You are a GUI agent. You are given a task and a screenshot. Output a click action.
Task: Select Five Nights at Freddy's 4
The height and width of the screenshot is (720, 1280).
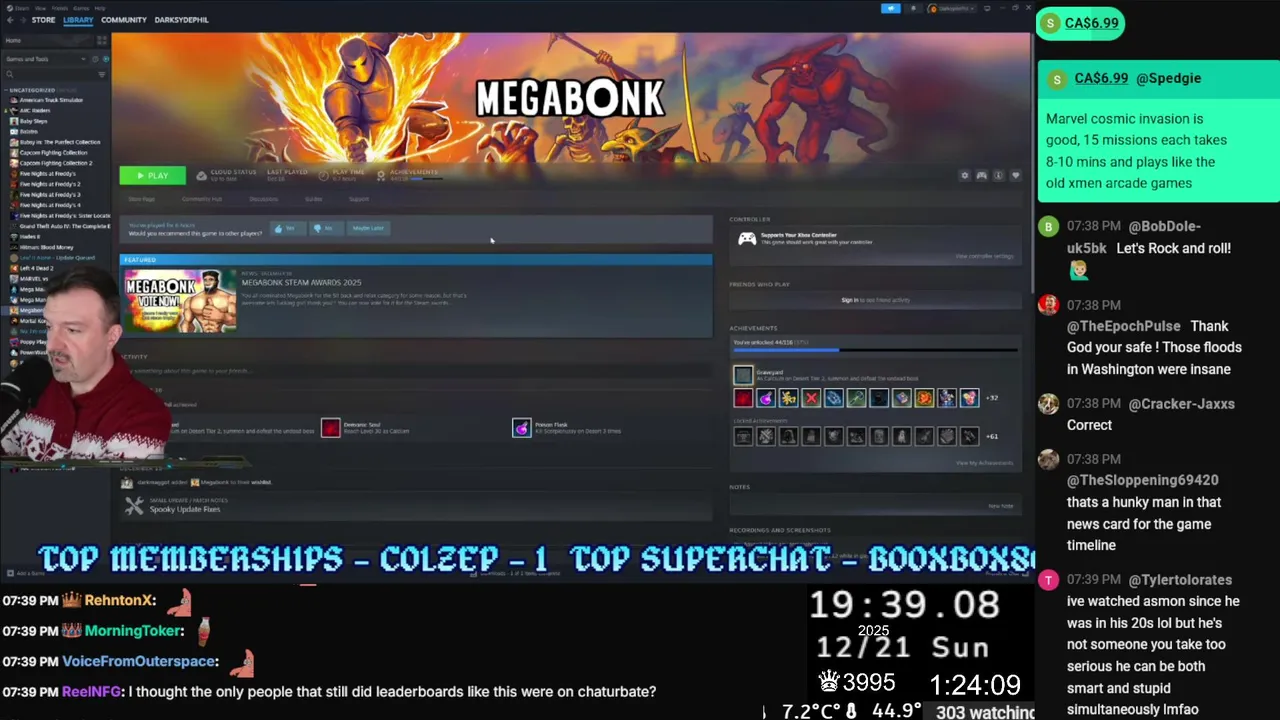pos(50,205)
